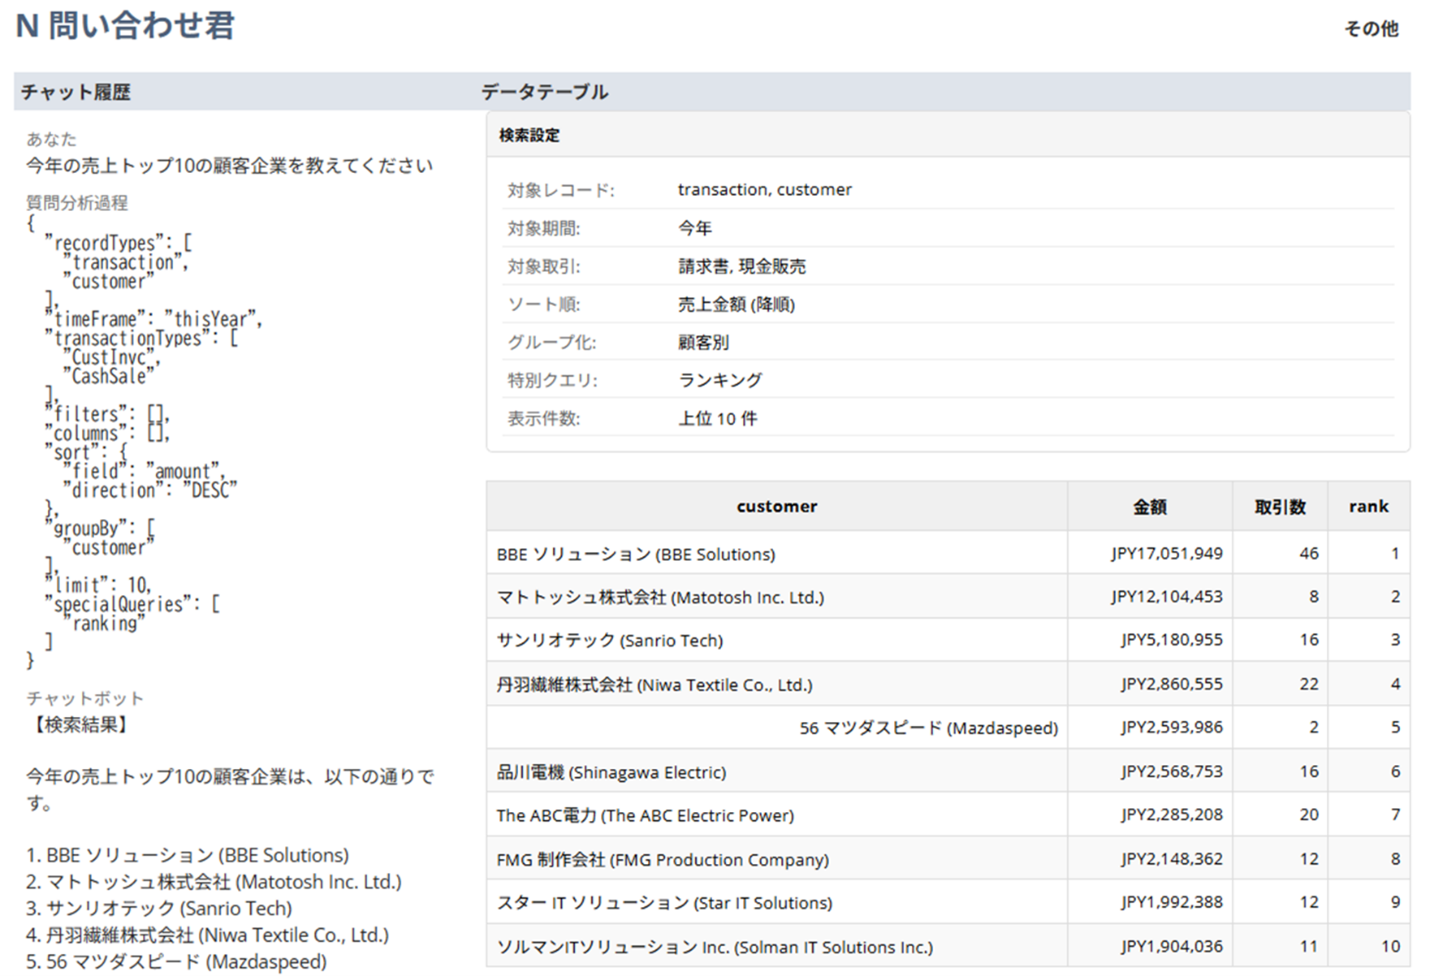
Task: Click the 検索設定 section title
Action: tap(529, 135)
